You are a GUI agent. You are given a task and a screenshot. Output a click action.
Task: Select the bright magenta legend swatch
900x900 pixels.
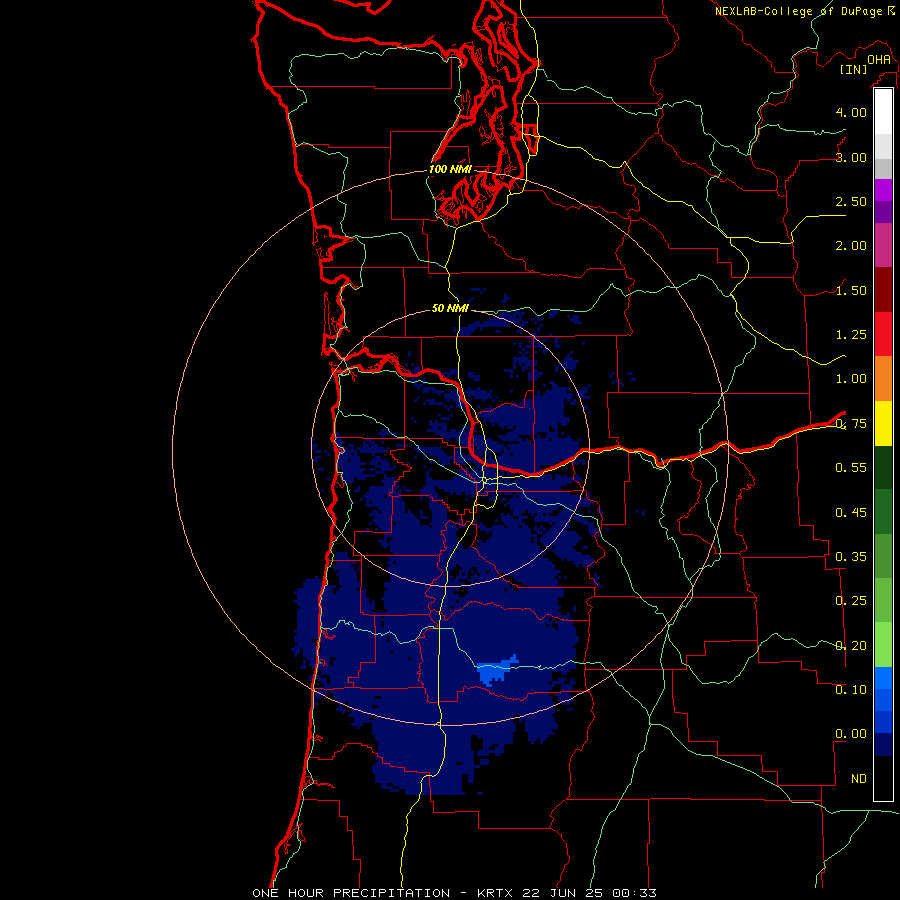pos(883,190)
